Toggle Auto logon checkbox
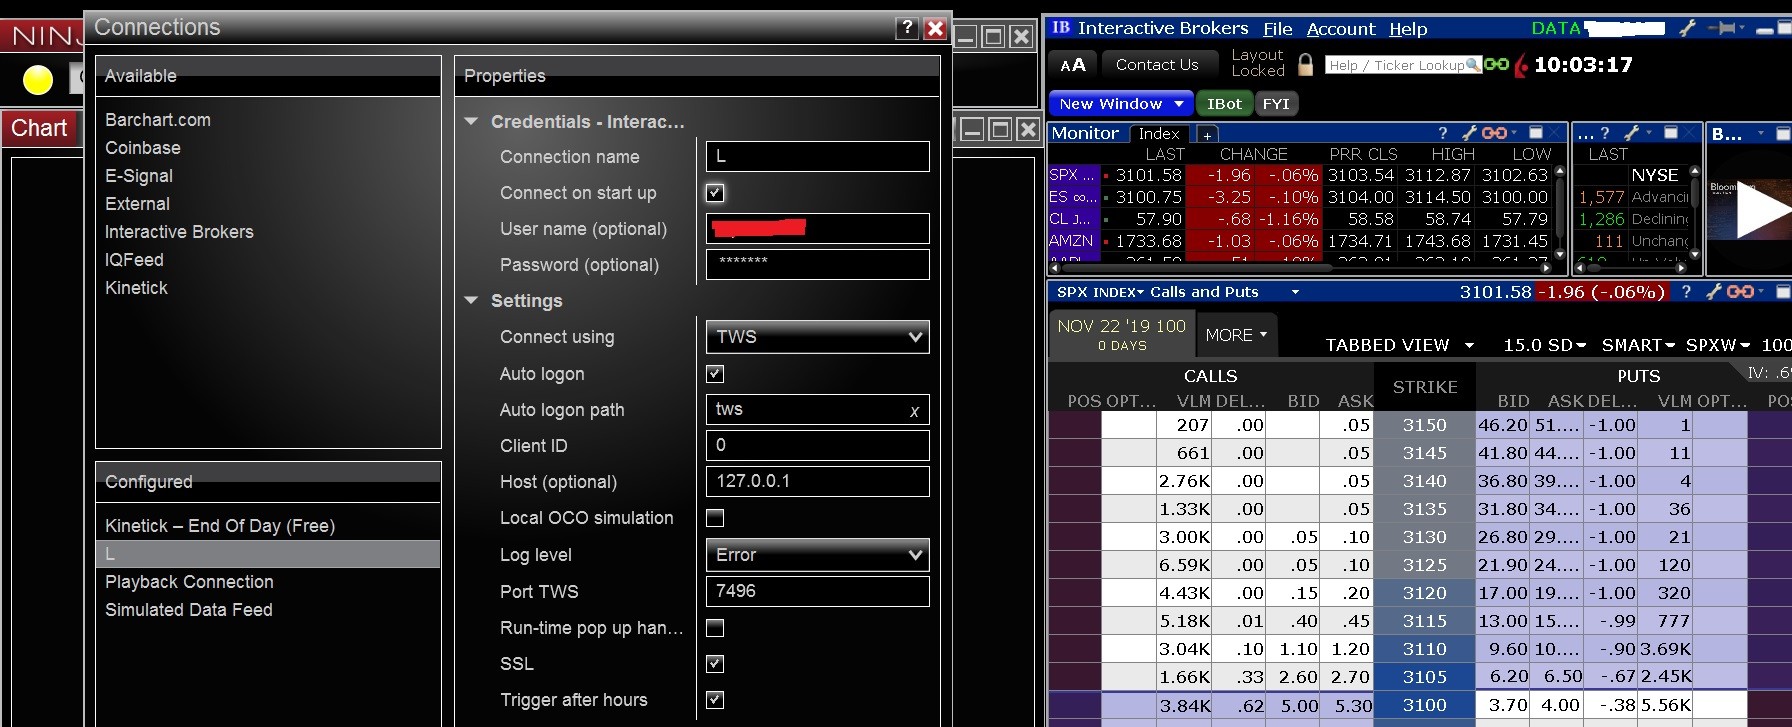The image size is (1792, 727). tap(715, 374)
